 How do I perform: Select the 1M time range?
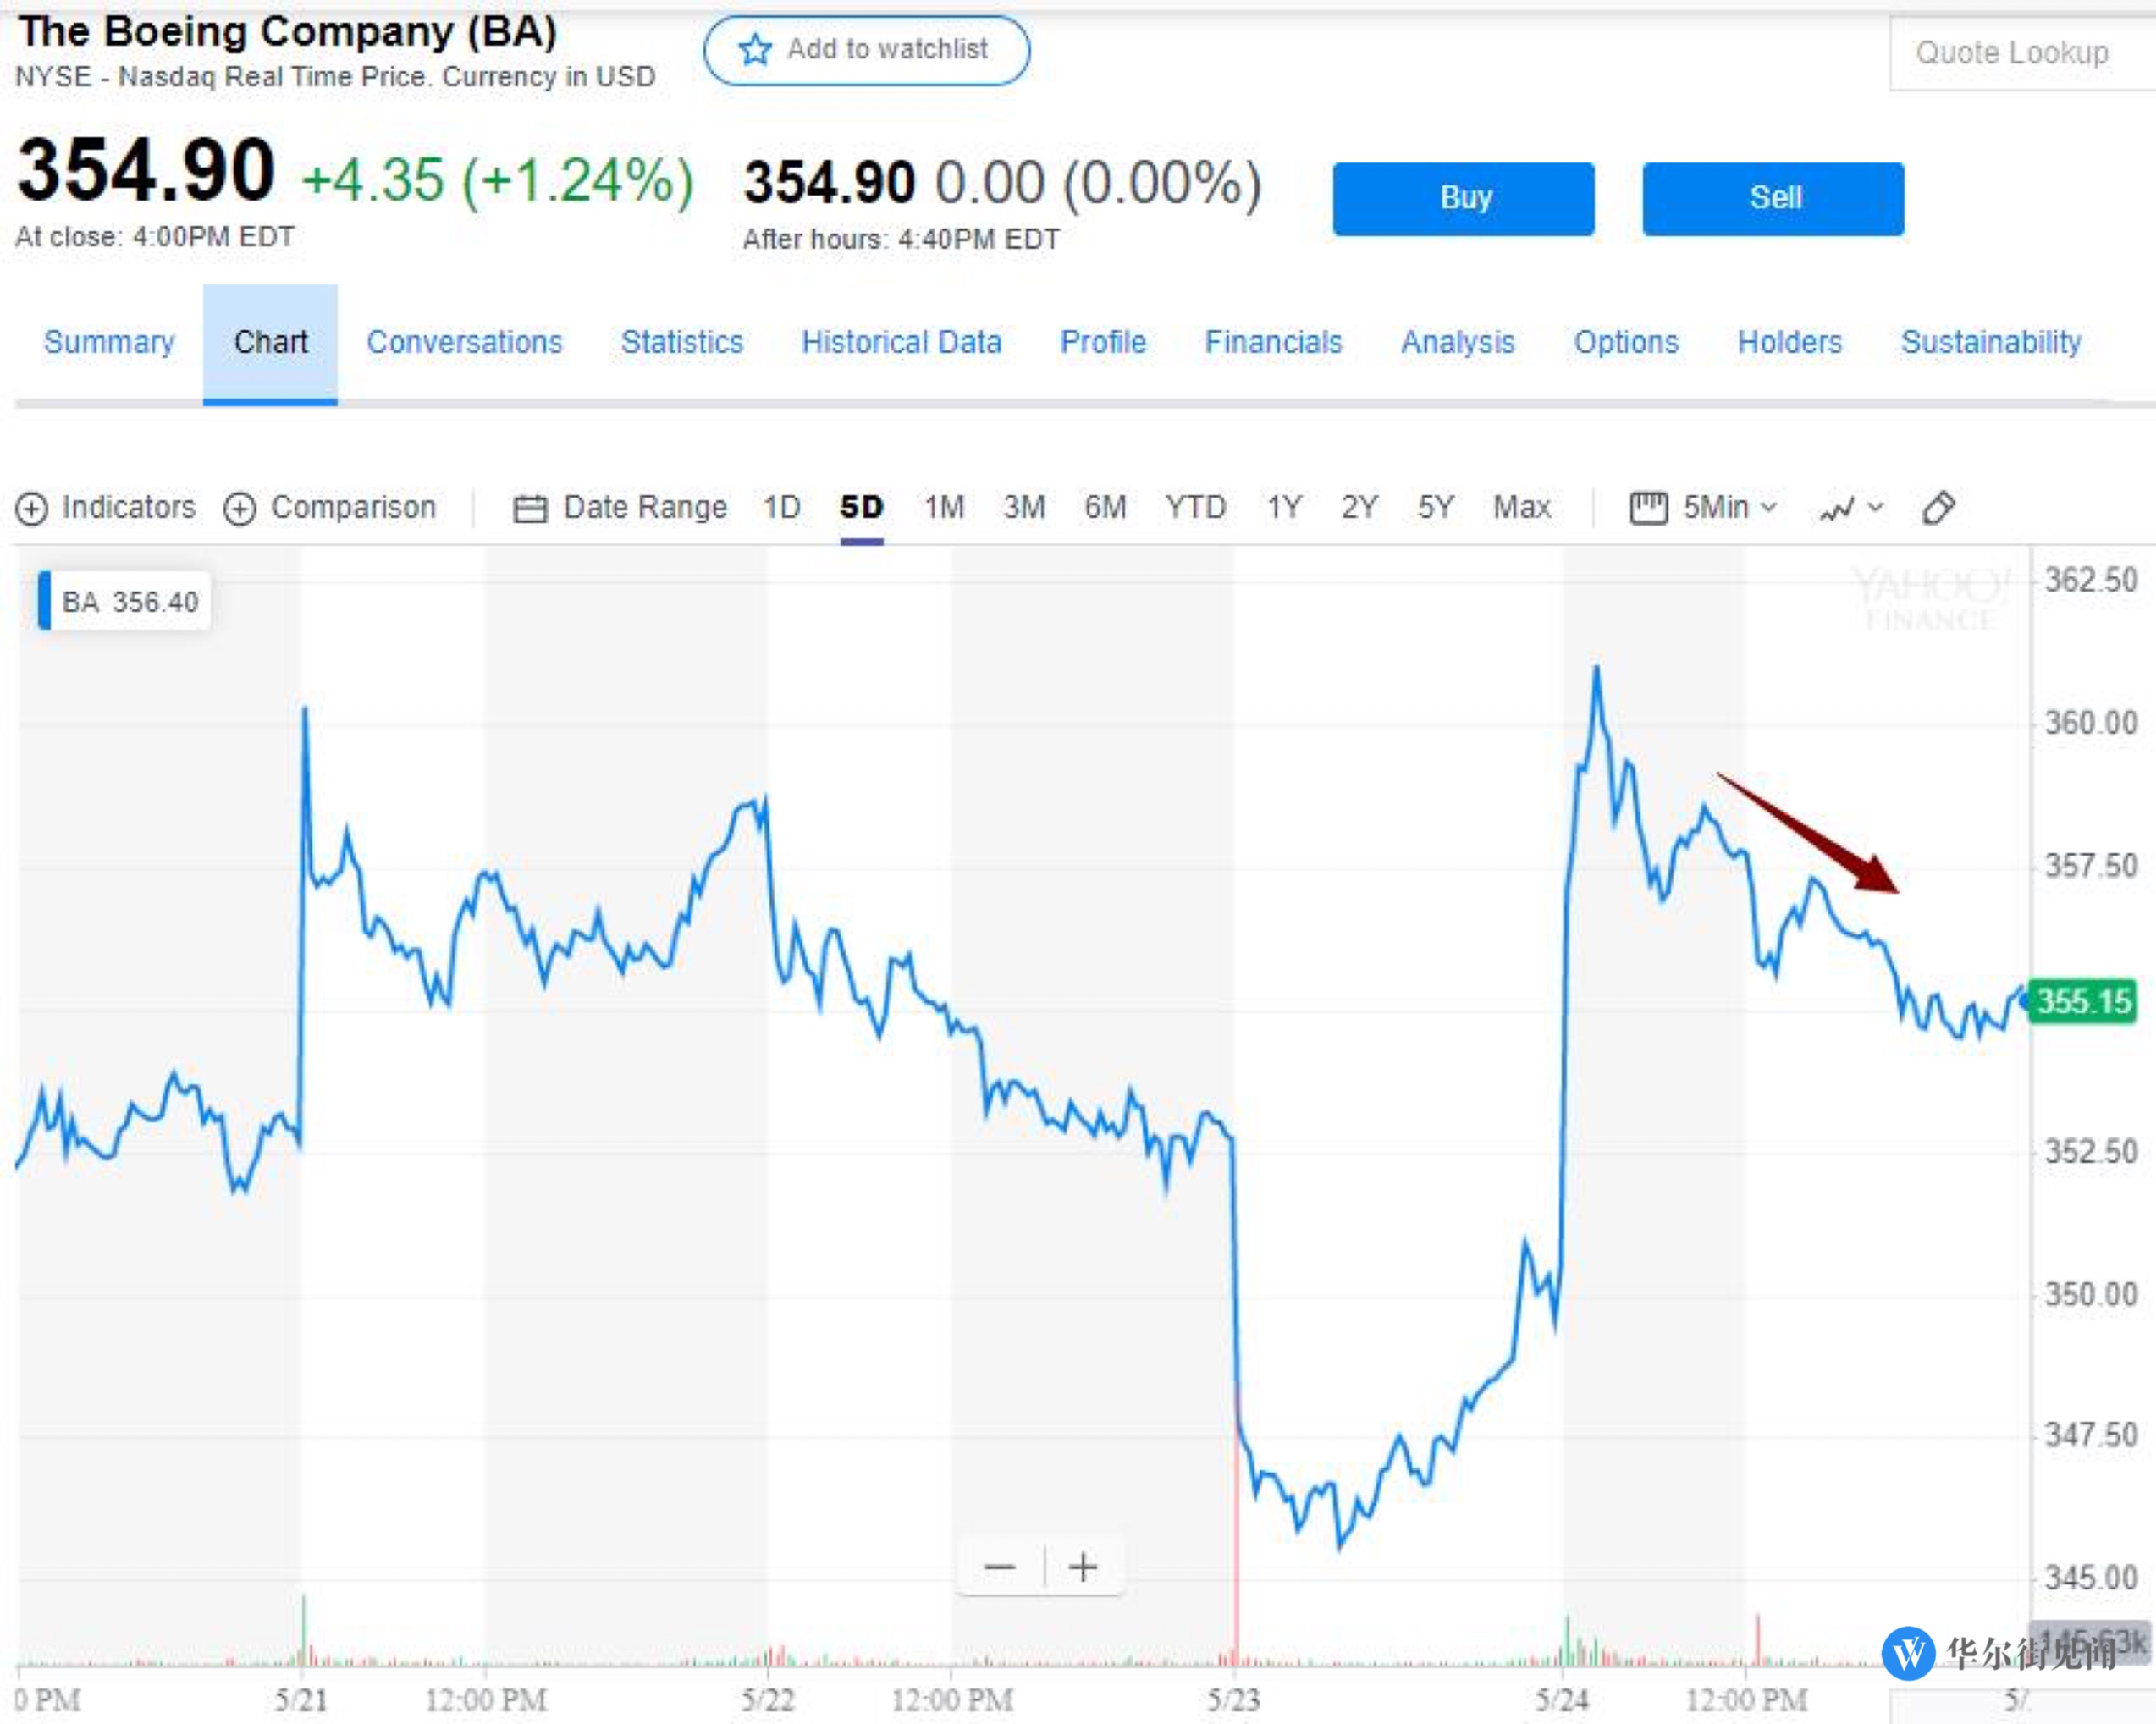point(943,507)
